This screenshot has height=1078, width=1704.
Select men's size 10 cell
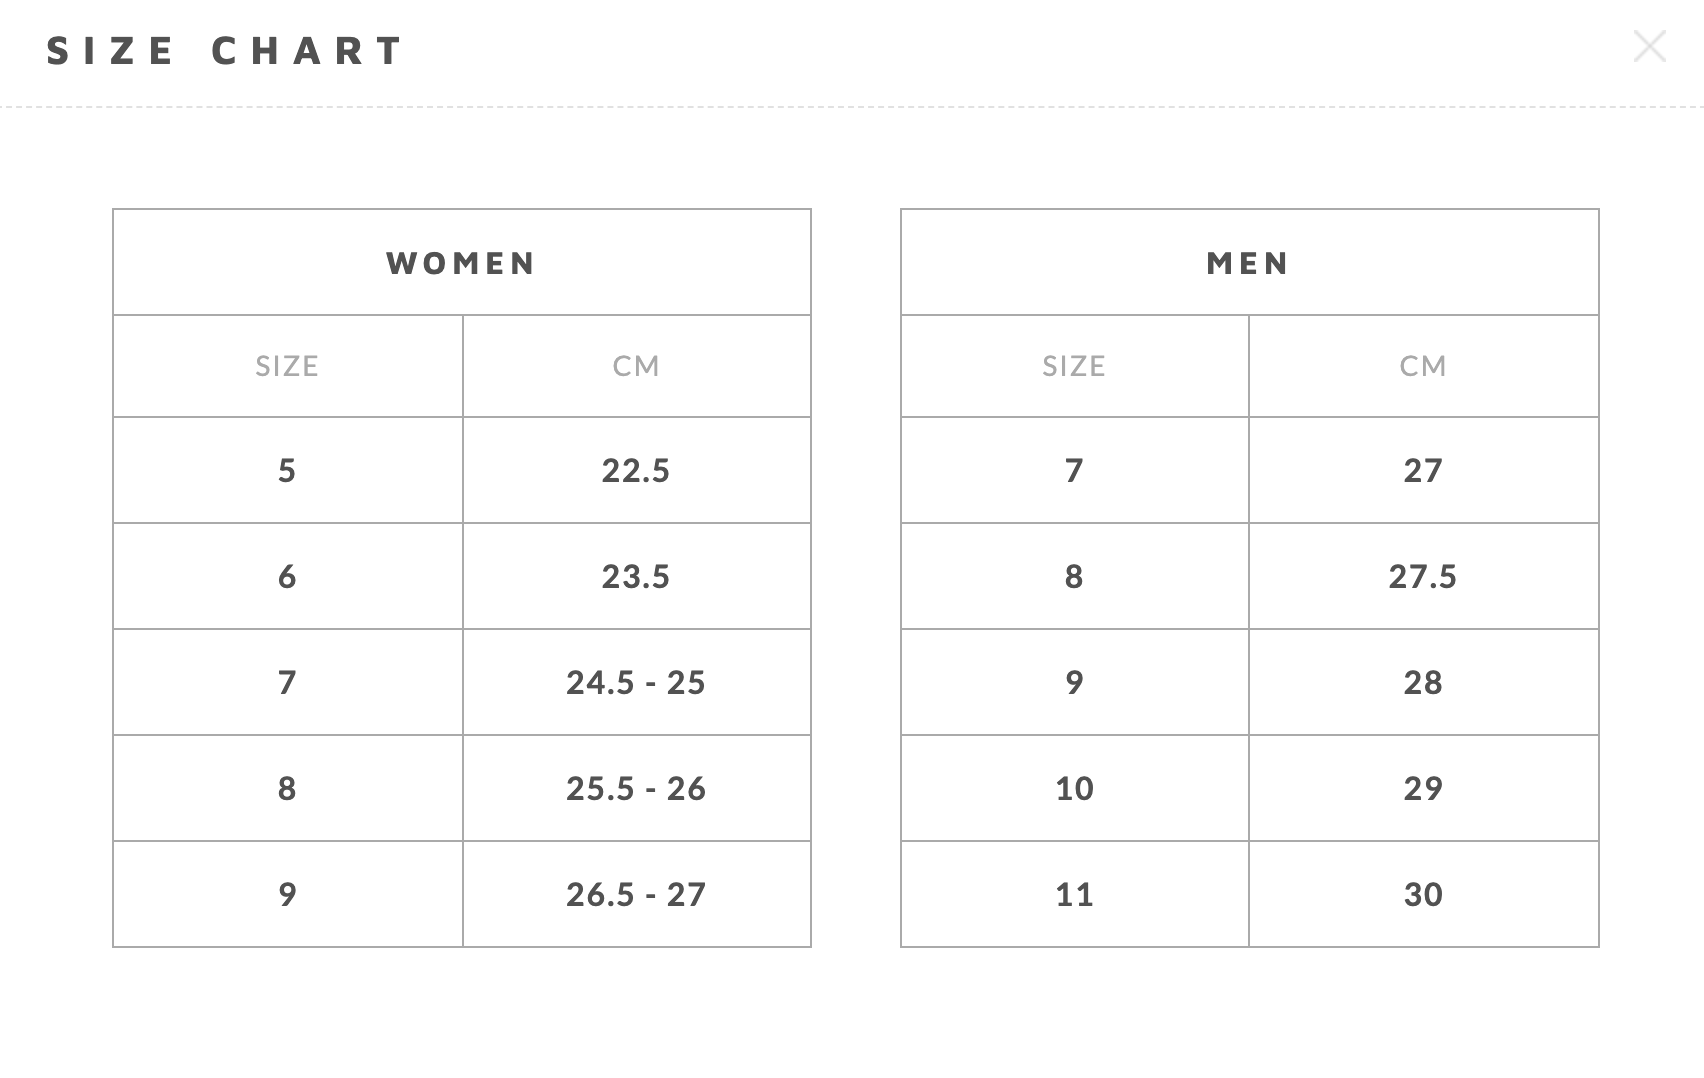1075,788
